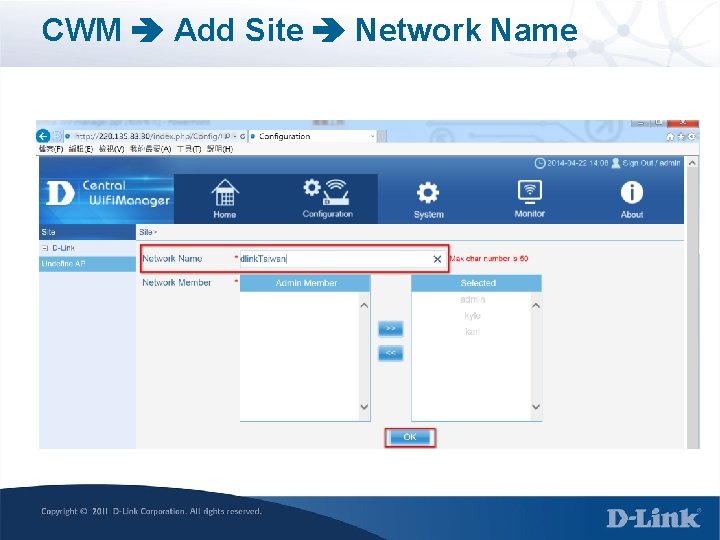This screenshot has width=720, height=540.
Task: Open the browser tools gear icon
Action: 692,136
